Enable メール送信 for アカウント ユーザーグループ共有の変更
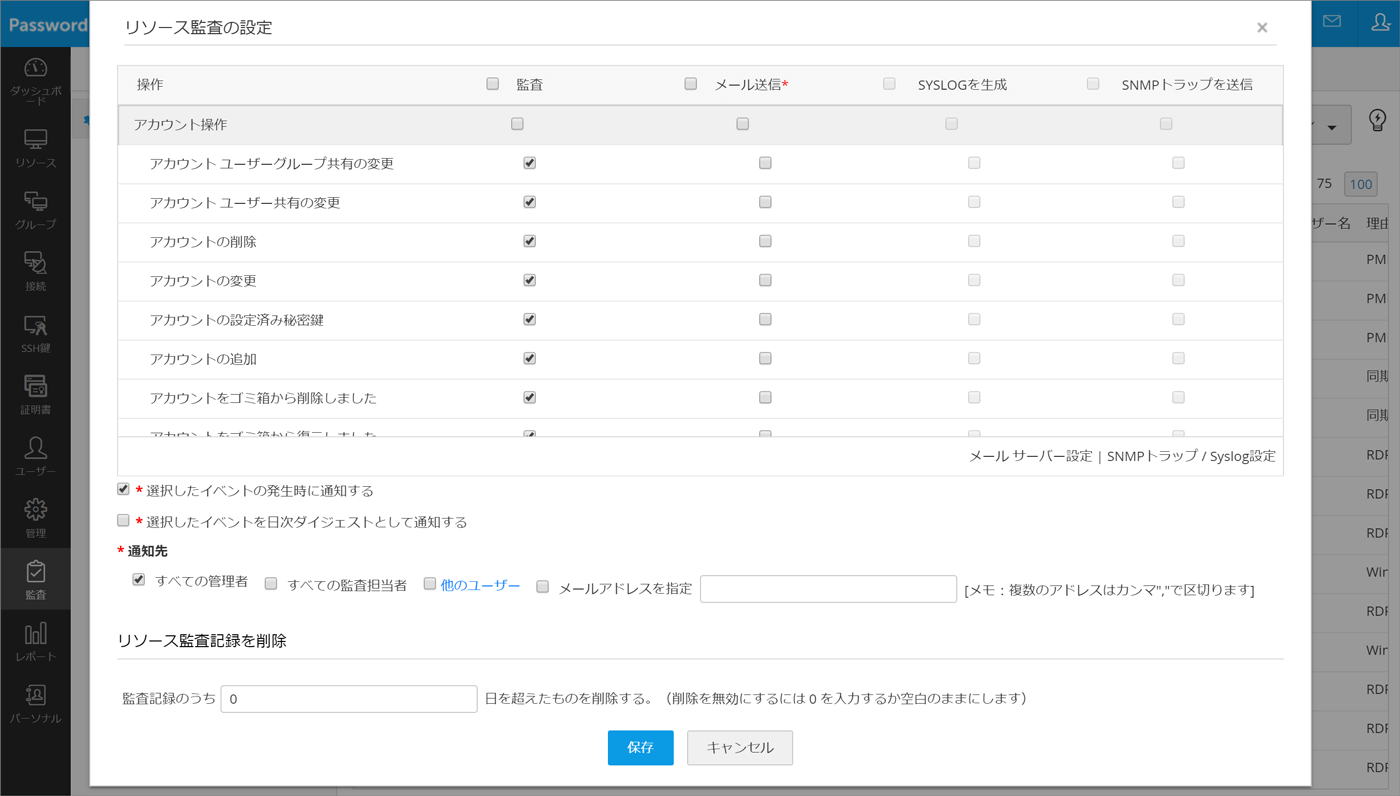1400x796 pixels. point(765,163)
